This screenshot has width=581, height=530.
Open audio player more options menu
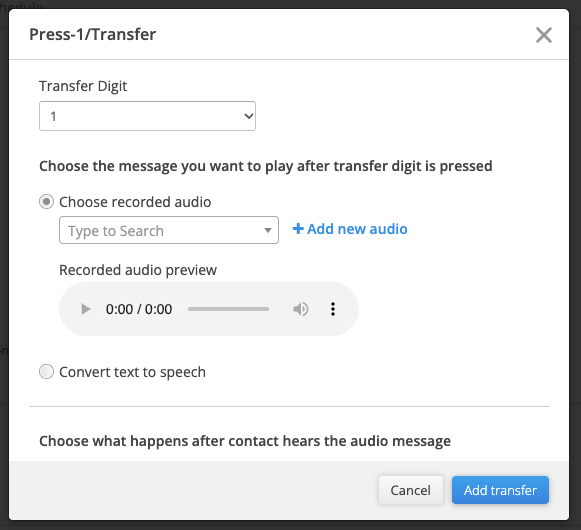pos(333,309)
